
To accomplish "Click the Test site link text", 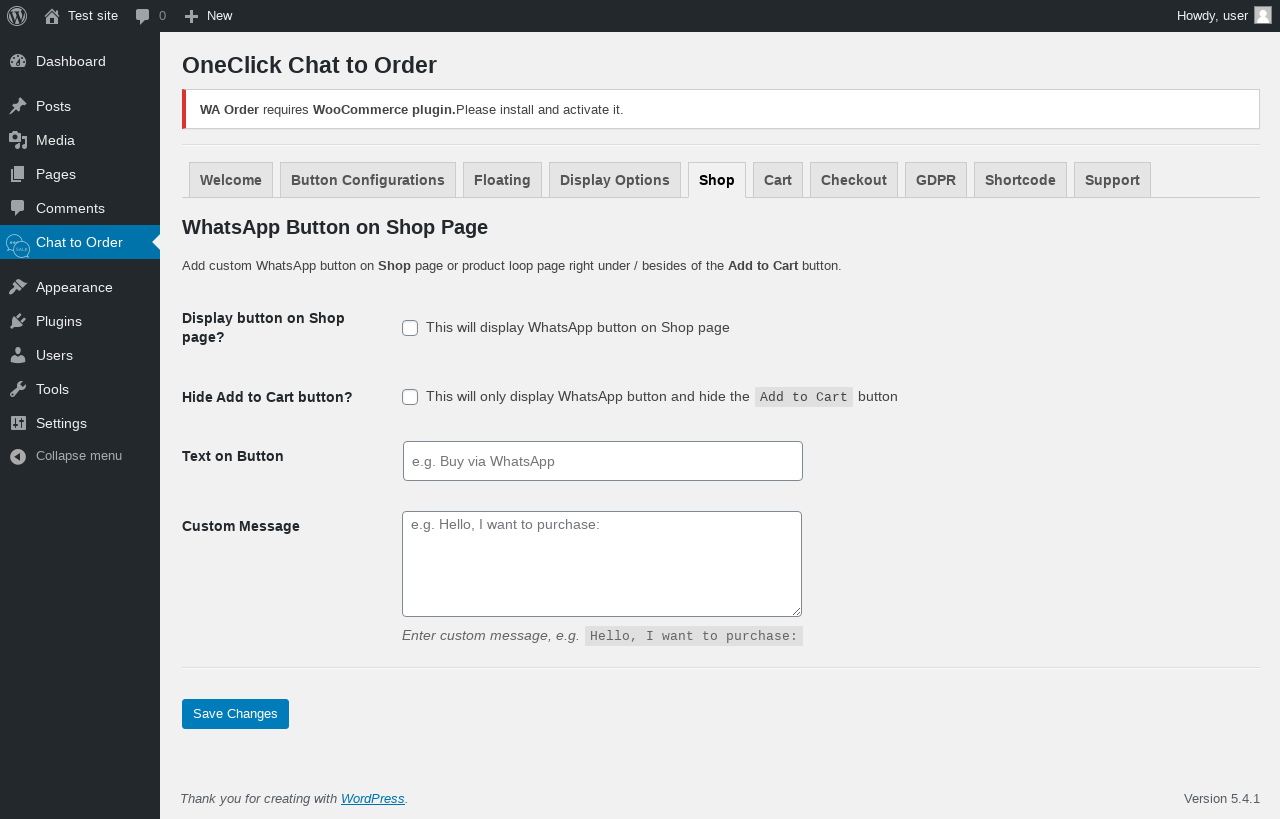I will (93, 16).
